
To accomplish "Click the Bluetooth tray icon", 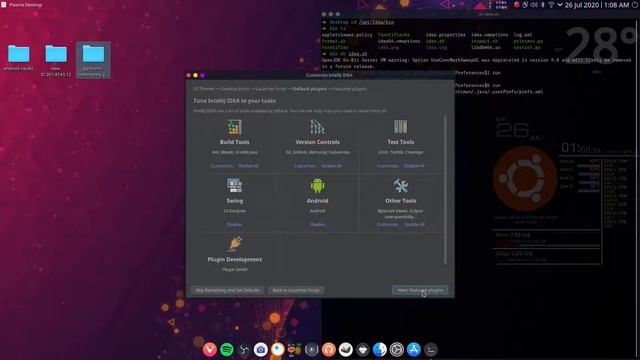I will point(542,5).
